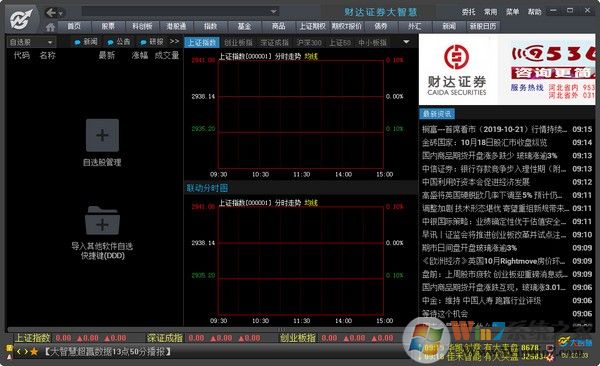Open the 自选股管理 plus icon
This screenshot has width=600, height=366.
click(x=102, y=135)
